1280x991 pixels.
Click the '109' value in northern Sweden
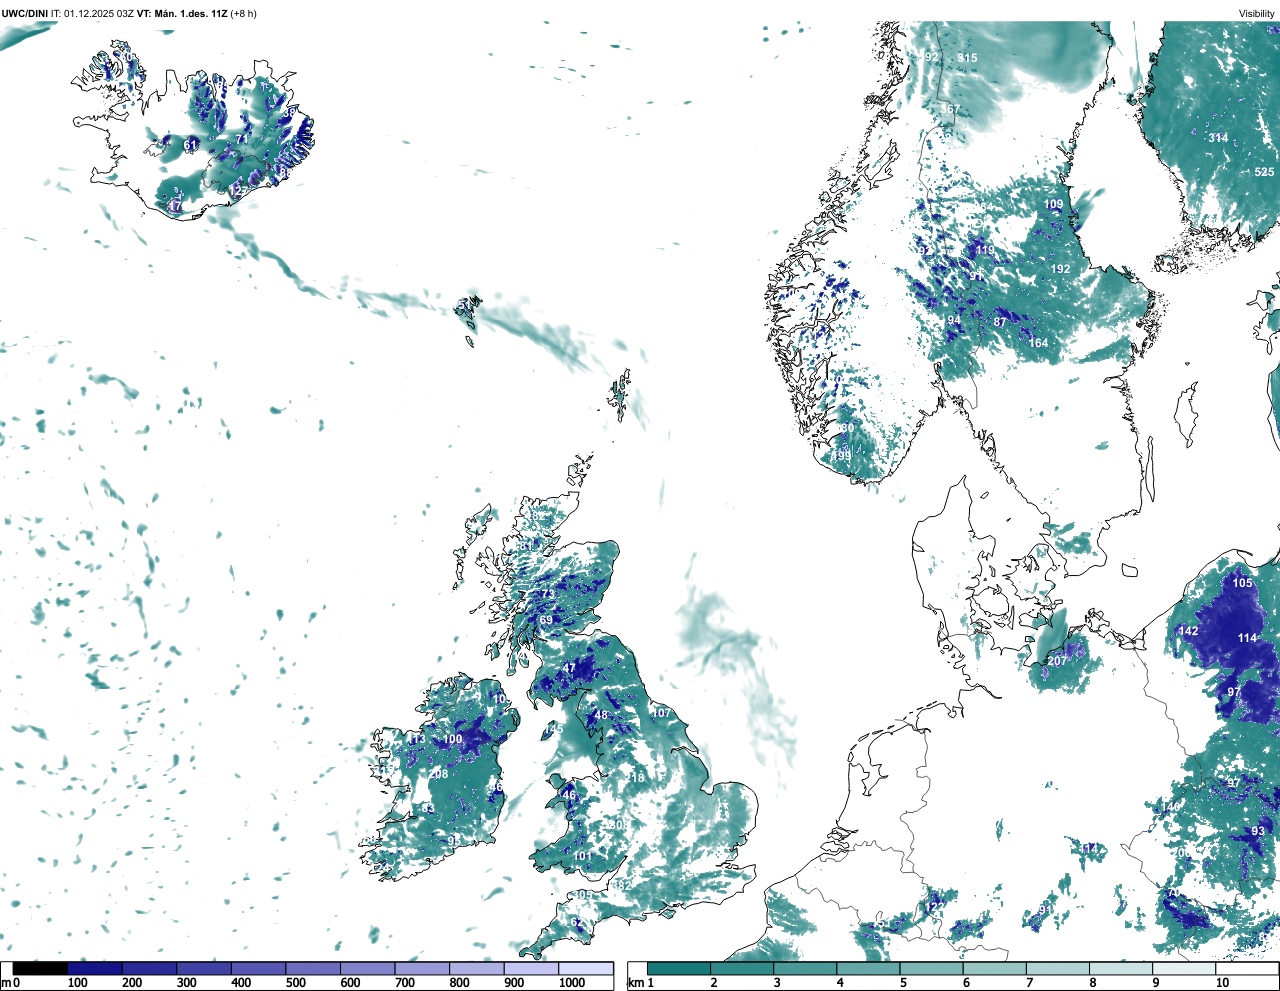click(x=1053, y=205)
